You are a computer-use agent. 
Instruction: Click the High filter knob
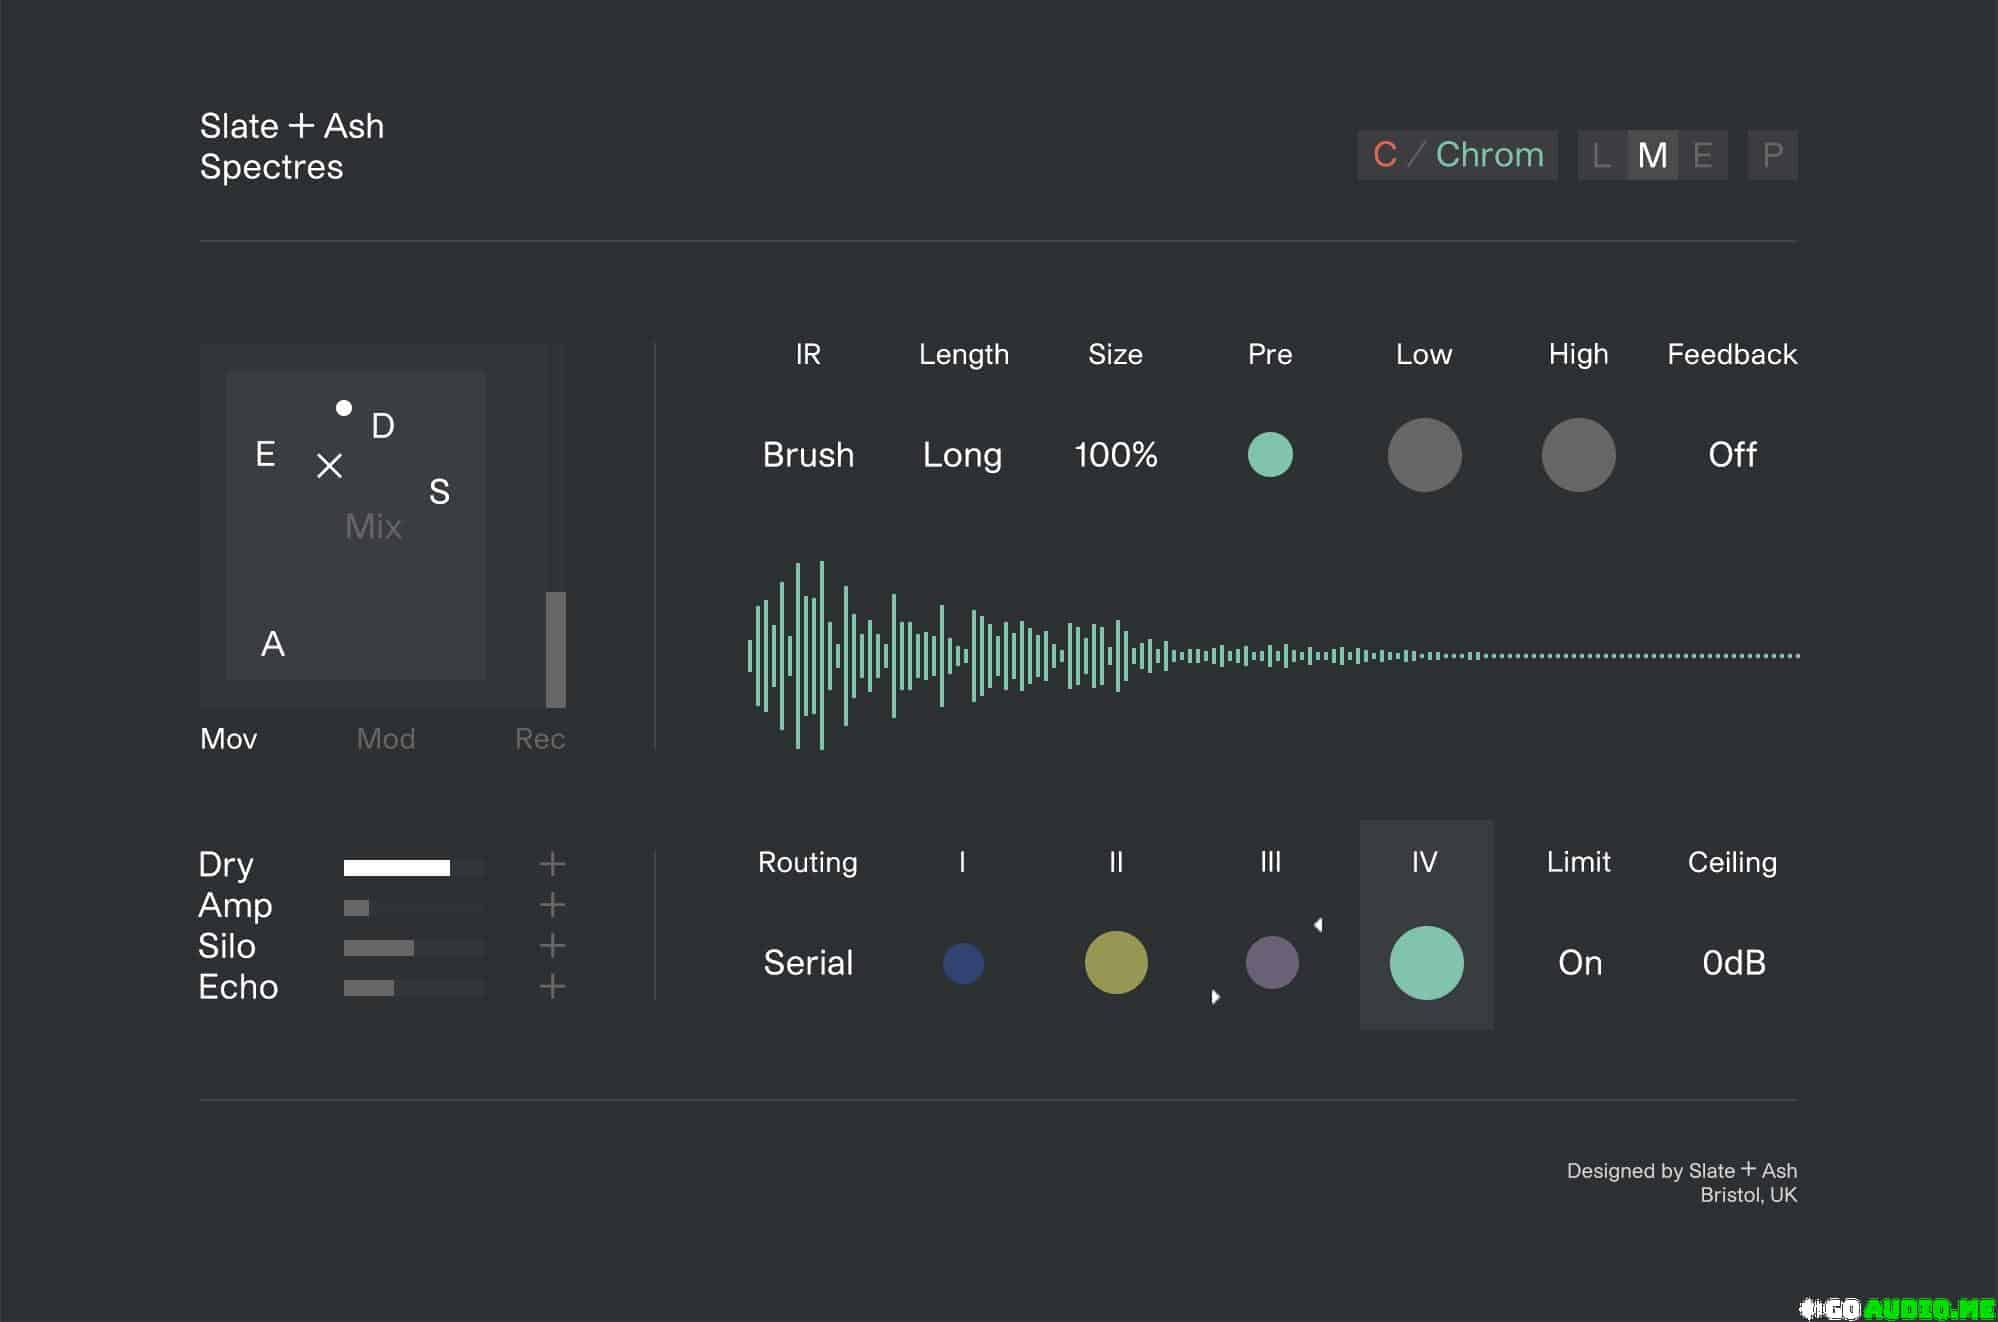click(x=1578, y=455)
